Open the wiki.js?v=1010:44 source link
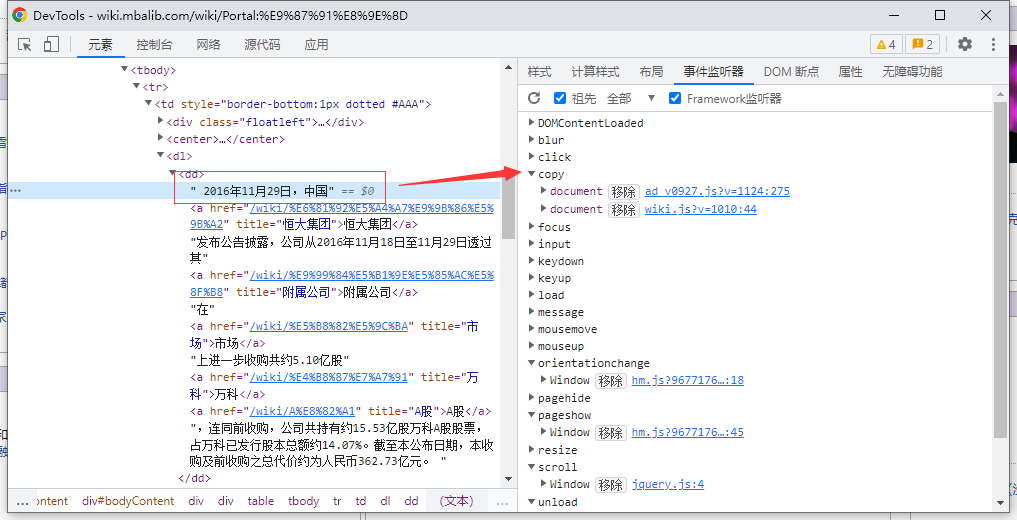 (700, 209)
